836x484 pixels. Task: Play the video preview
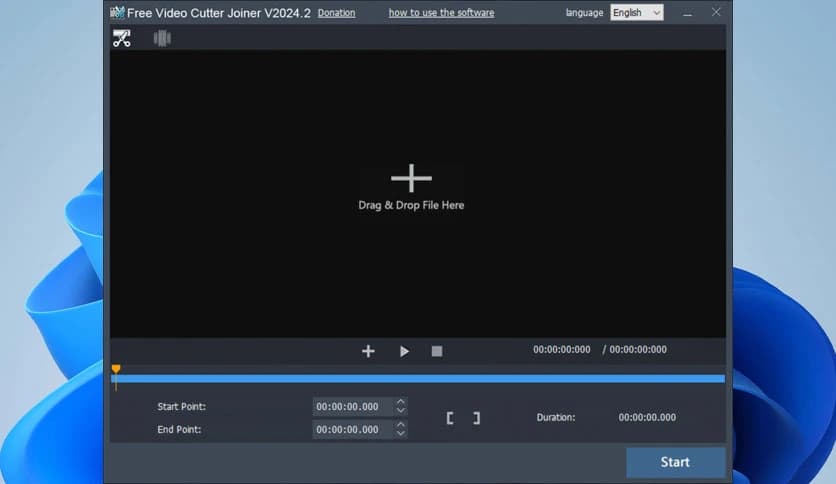(404, 351)
